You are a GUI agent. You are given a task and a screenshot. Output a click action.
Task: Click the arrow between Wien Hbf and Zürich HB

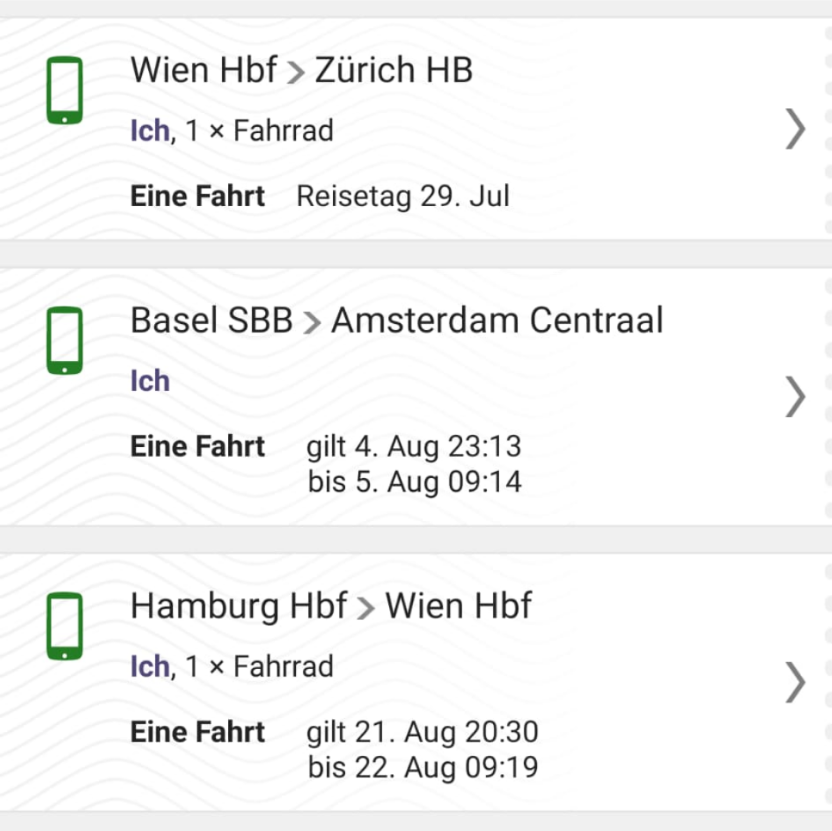(296, 72)
